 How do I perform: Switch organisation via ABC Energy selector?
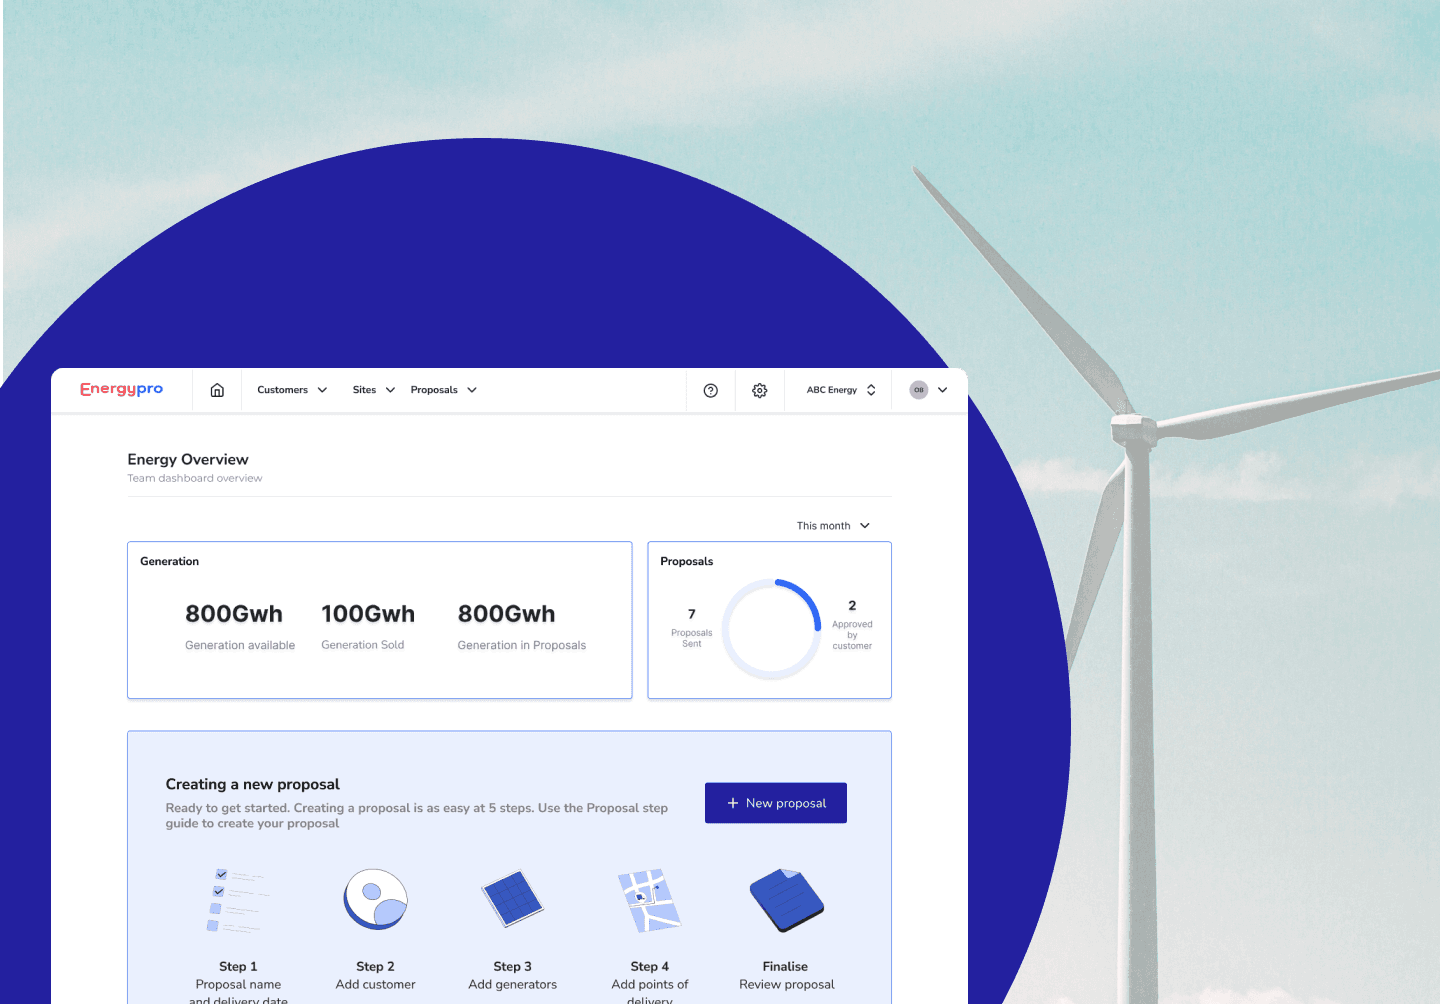[842, 390]
